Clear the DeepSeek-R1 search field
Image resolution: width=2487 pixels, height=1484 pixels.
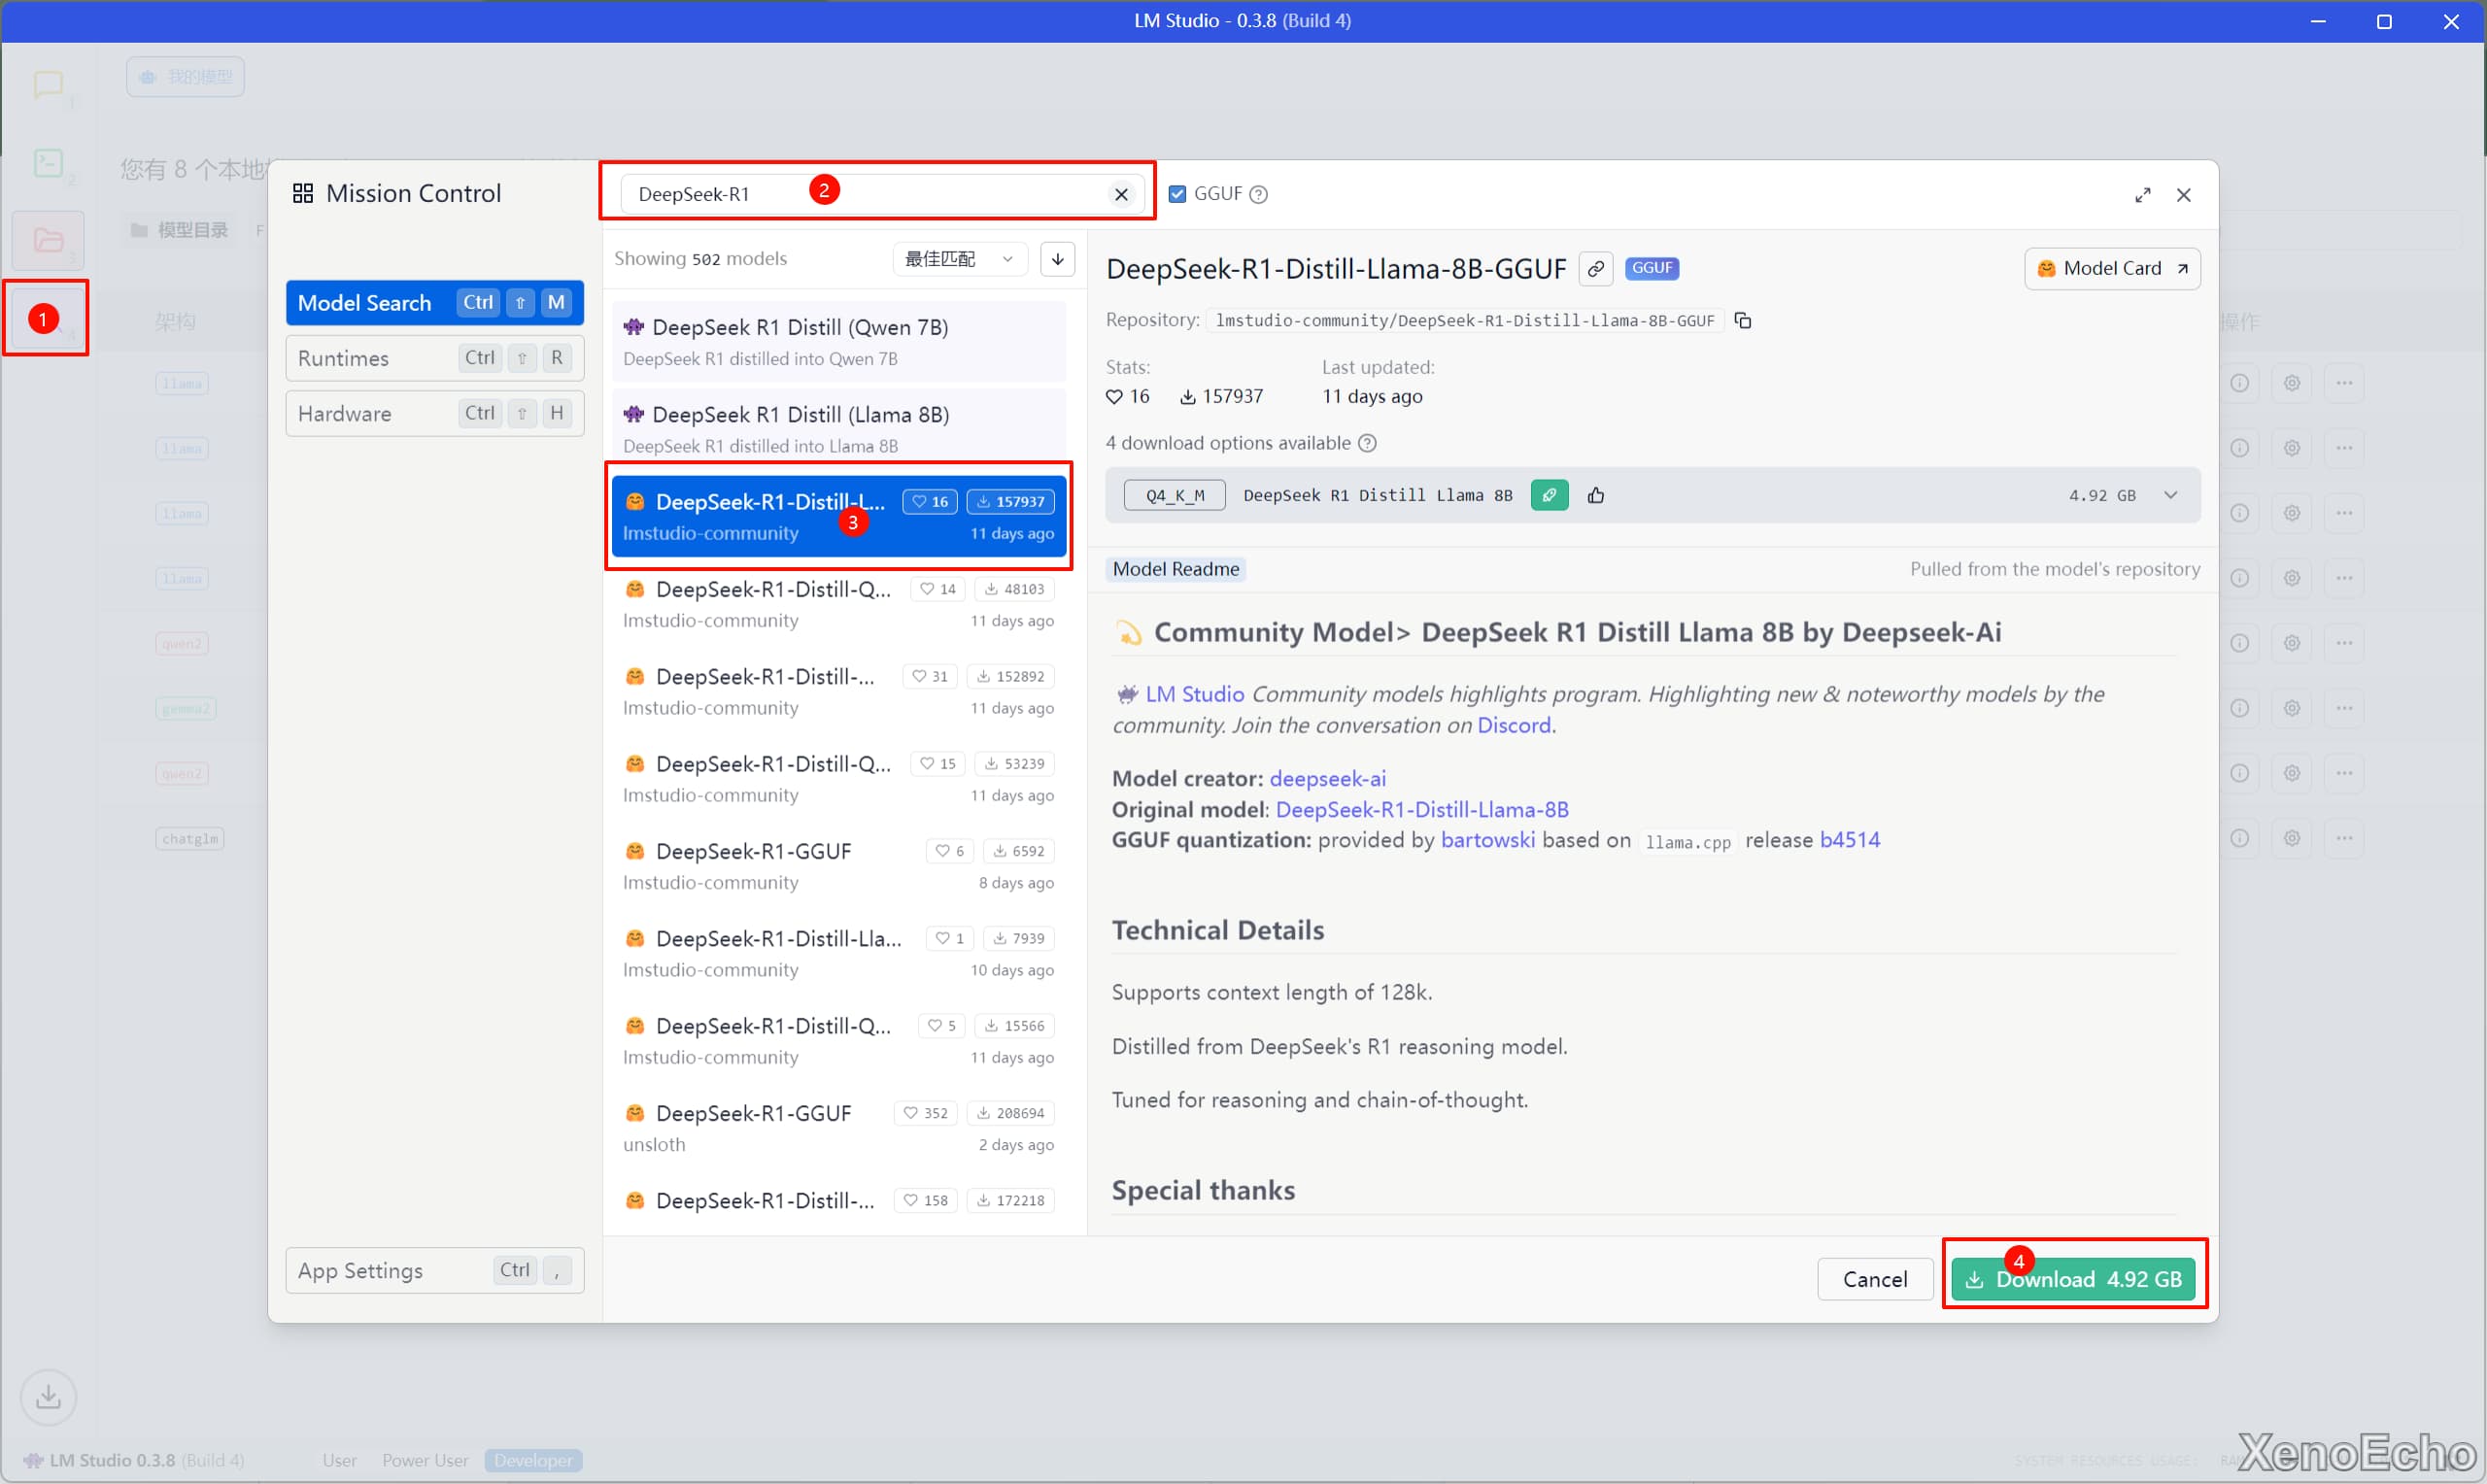[x=1121, y=195]
